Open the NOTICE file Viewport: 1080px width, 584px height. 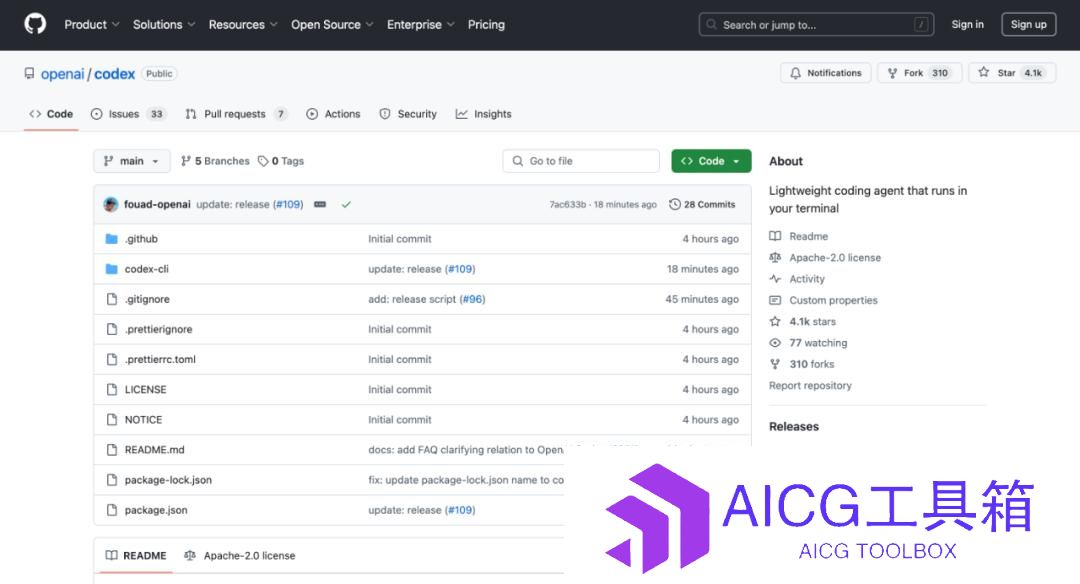(143, 420)
